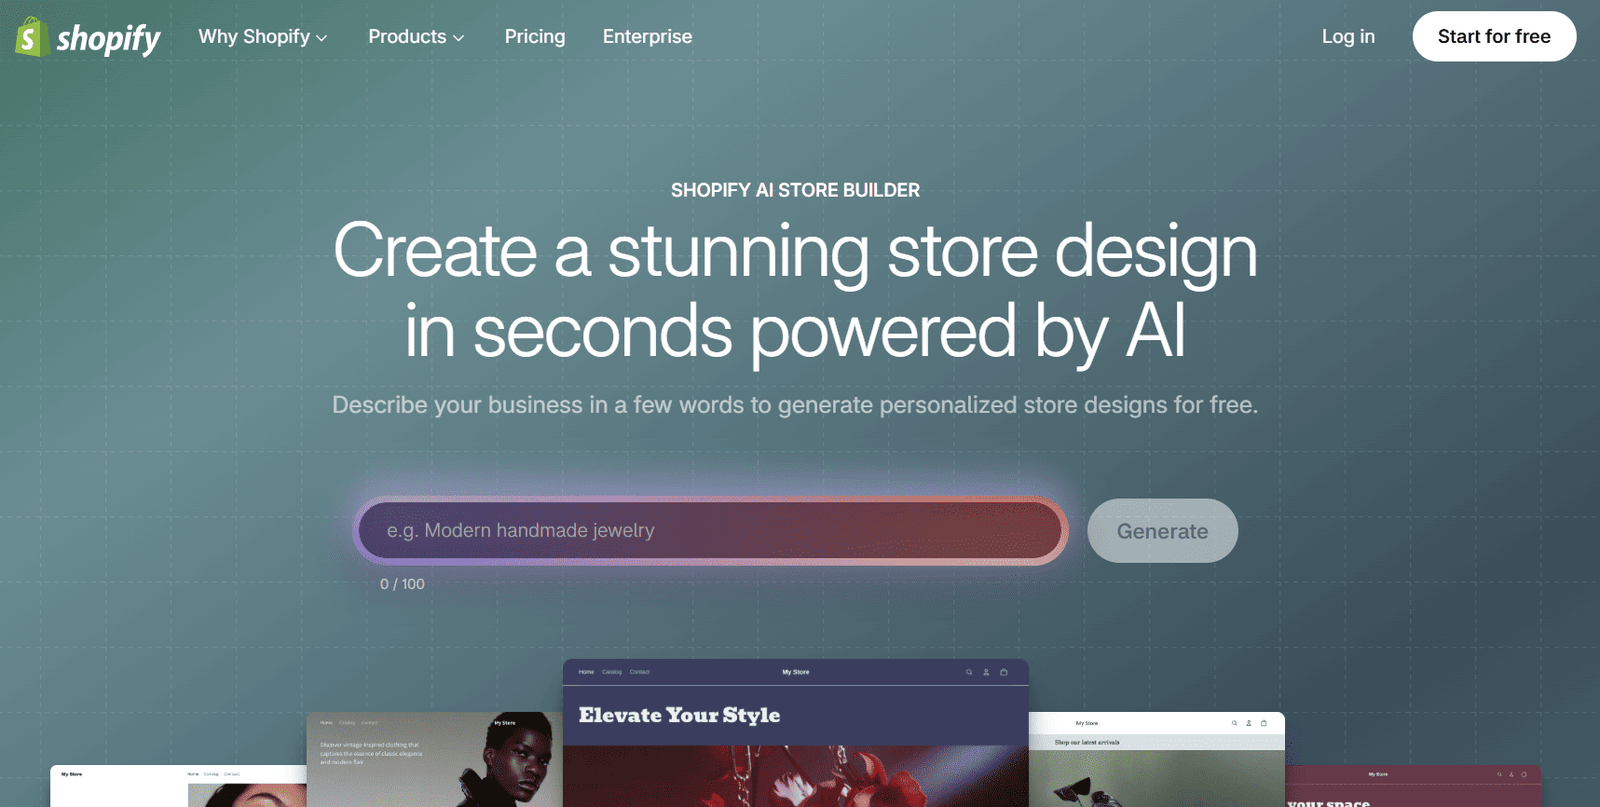Click the Log in link
Image resolution: width=1600 pixels, height=807 pixels.
coord(1348,37)
